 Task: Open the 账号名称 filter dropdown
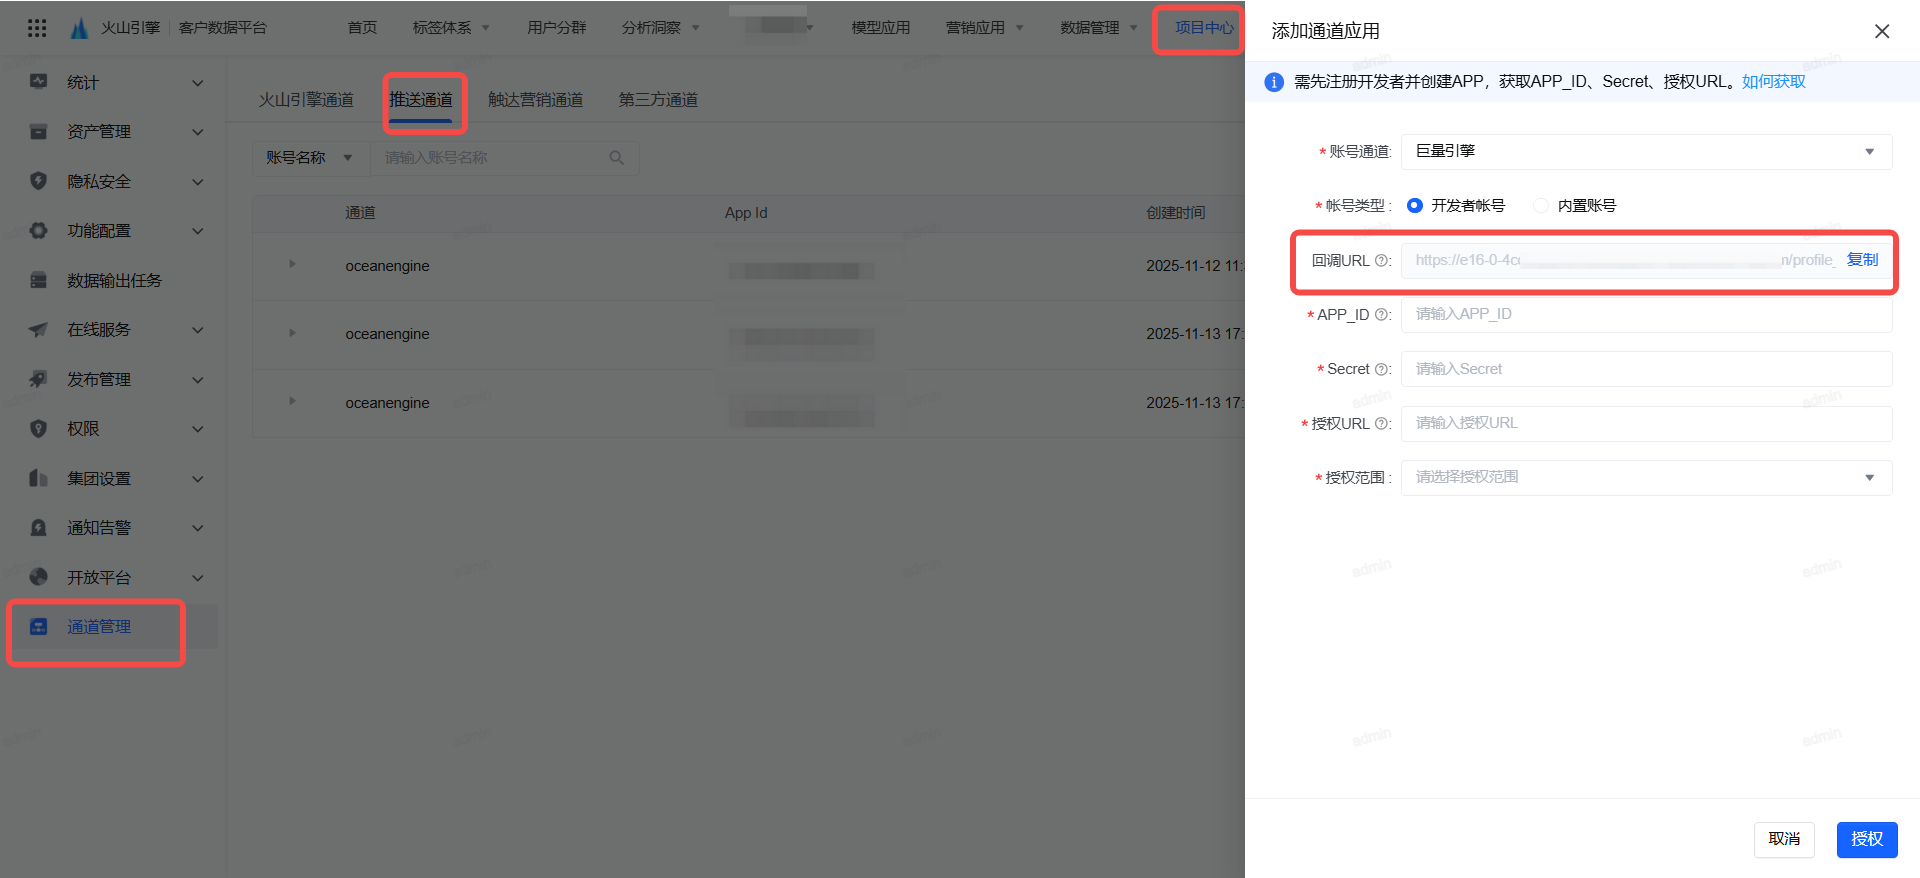[310, 158]
